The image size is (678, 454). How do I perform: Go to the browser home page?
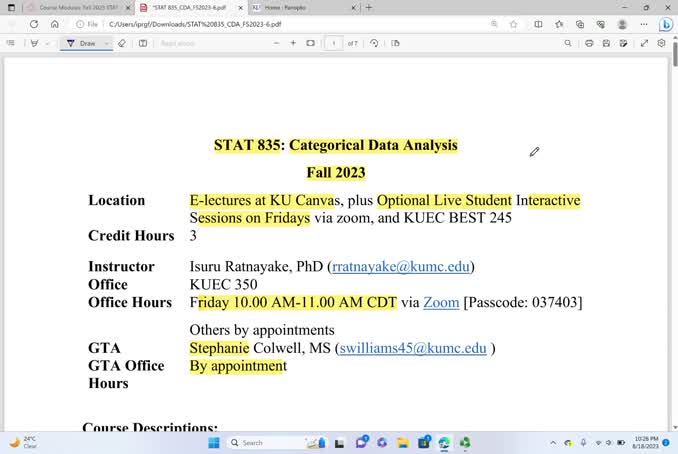tap(54, 24)
